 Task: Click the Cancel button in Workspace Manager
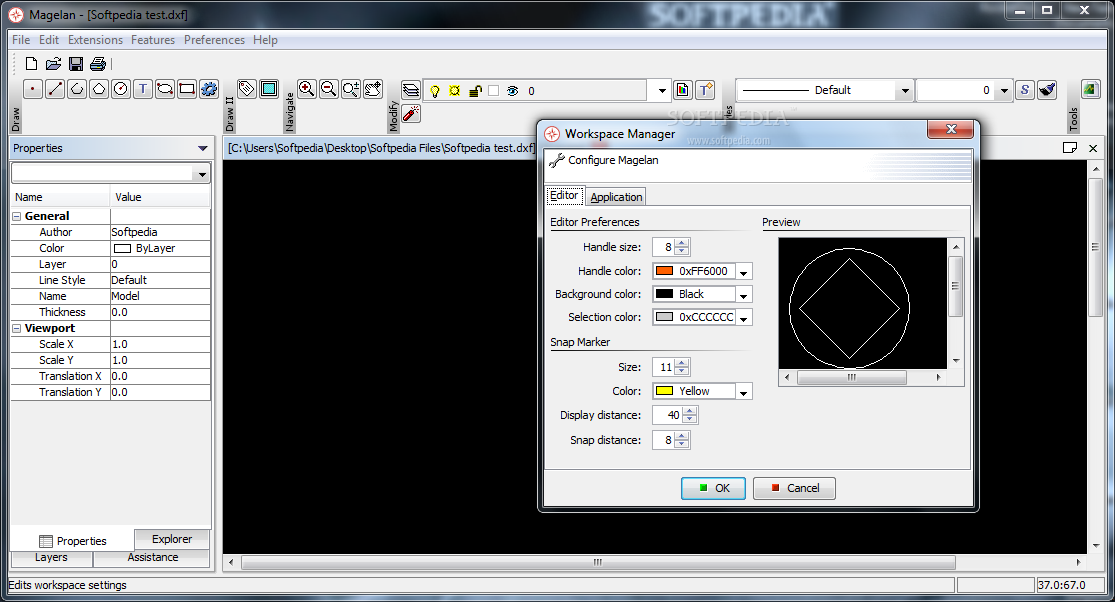pyautogui.click(x=794, y=488)
